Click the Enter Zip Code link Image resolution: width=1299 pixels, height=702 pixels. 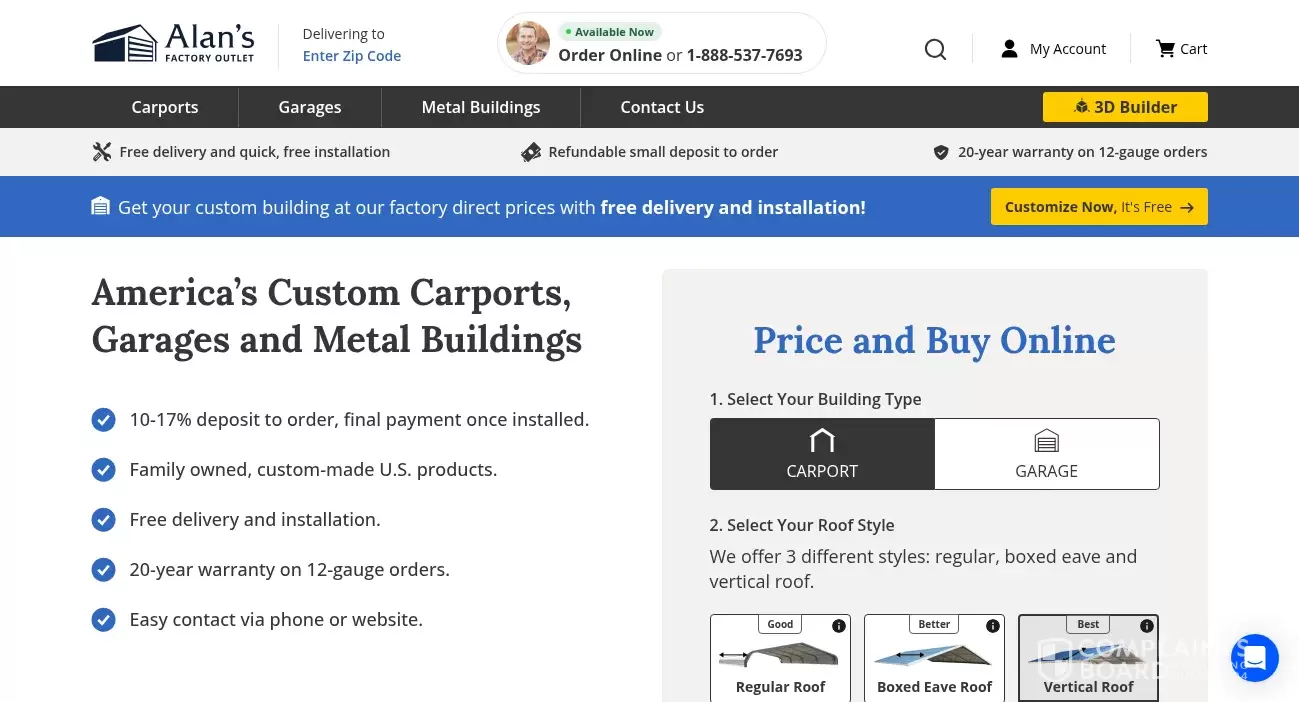click(x=351, y=55)
